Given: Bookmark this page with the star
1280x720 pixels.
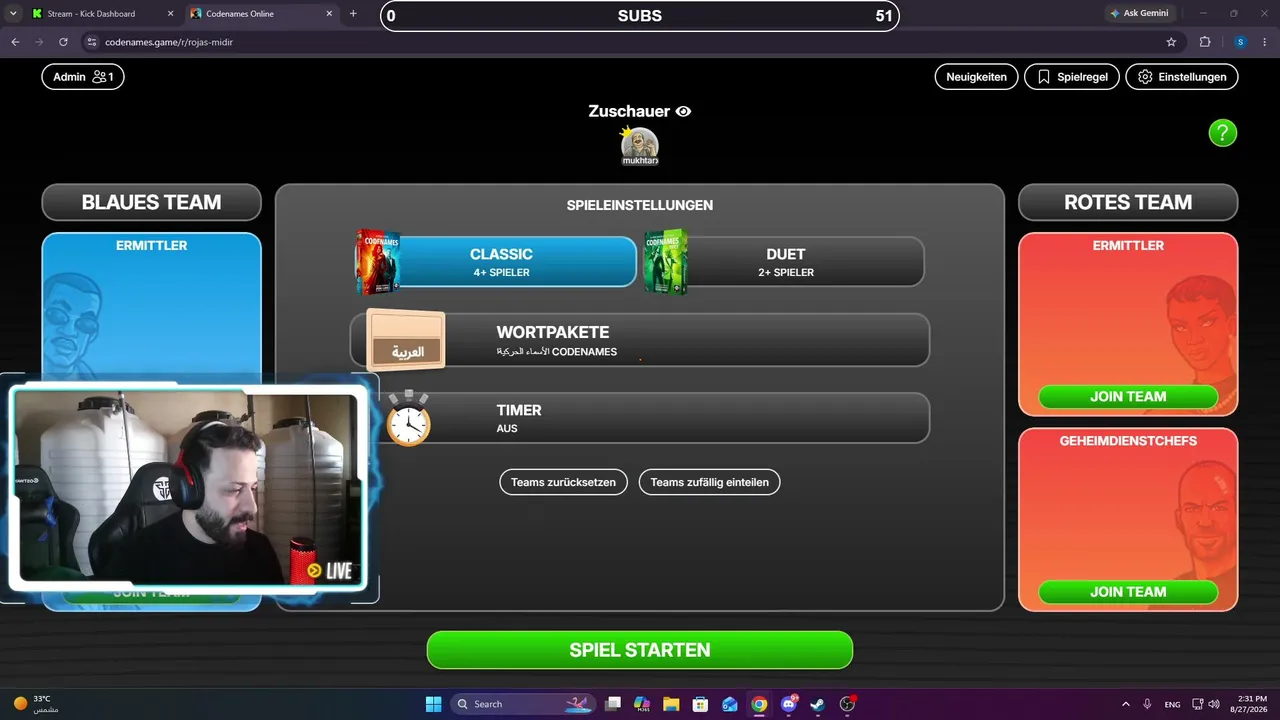Looking at the screenshot, I should [x=1171, y=42].
